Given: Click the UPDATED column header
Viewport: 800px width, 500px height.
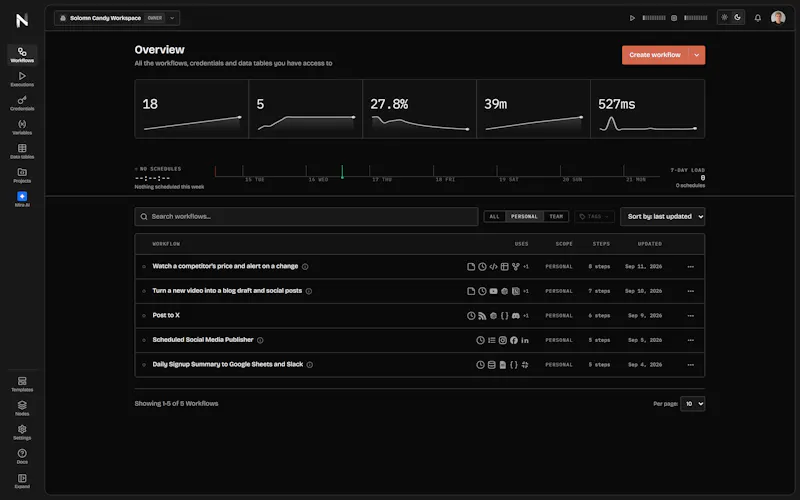Looking at the screenshot, I should [649, 244].
